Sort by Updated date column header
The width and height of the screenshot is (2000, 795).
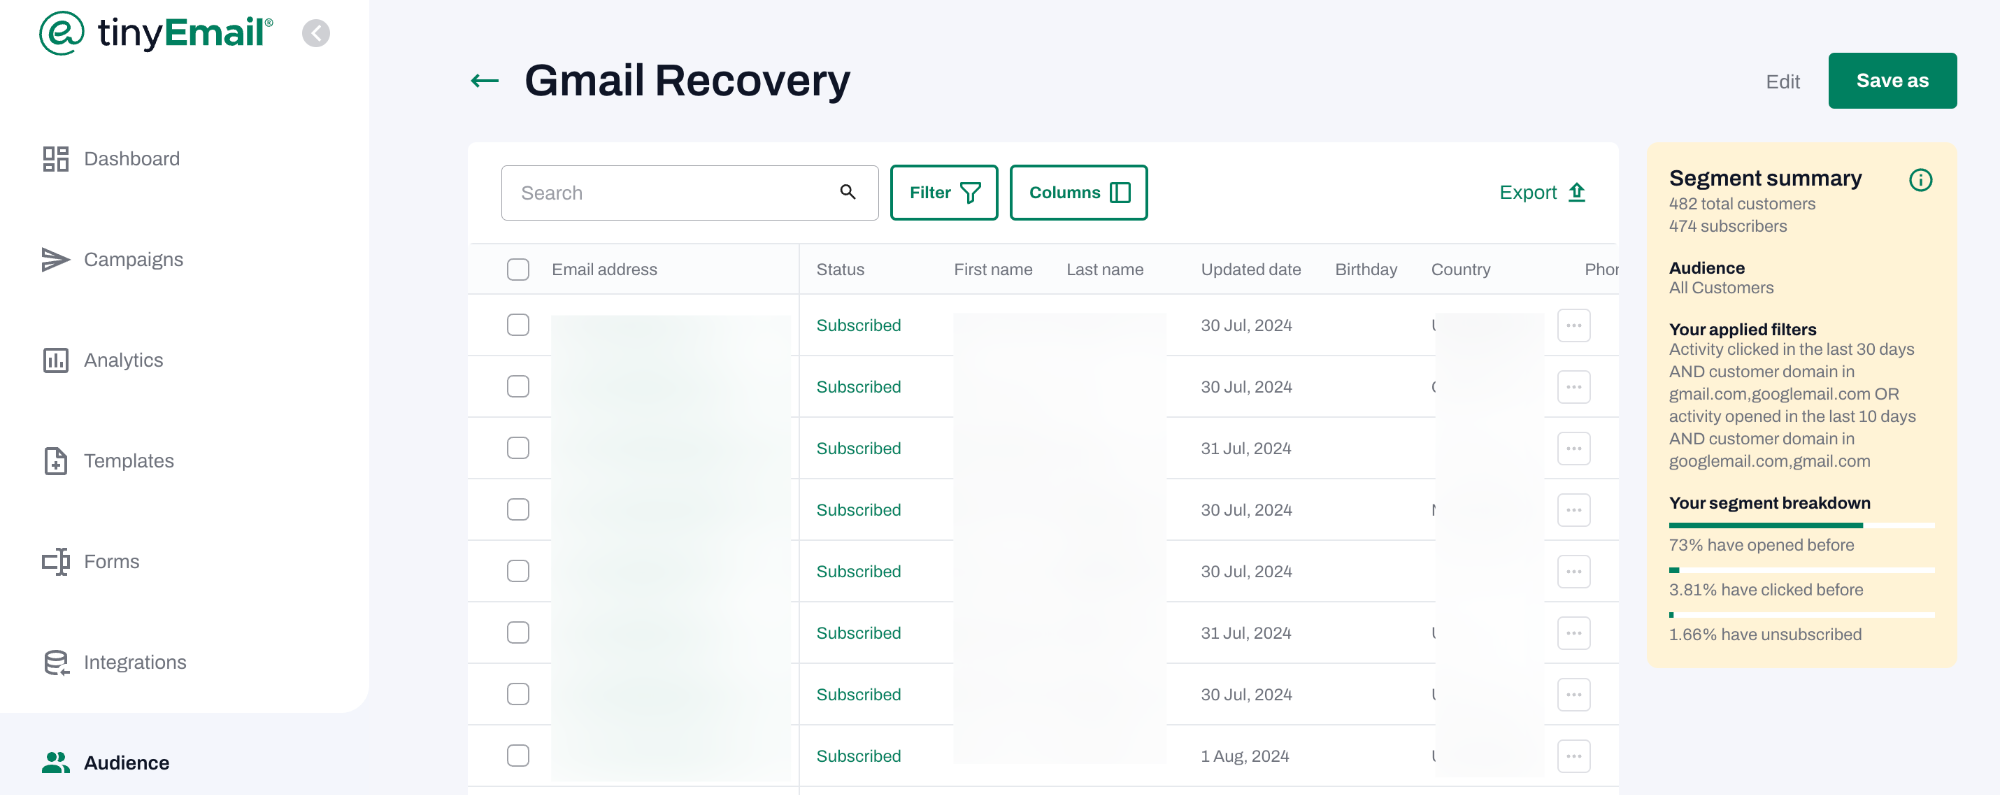(x=1251, y=270)
